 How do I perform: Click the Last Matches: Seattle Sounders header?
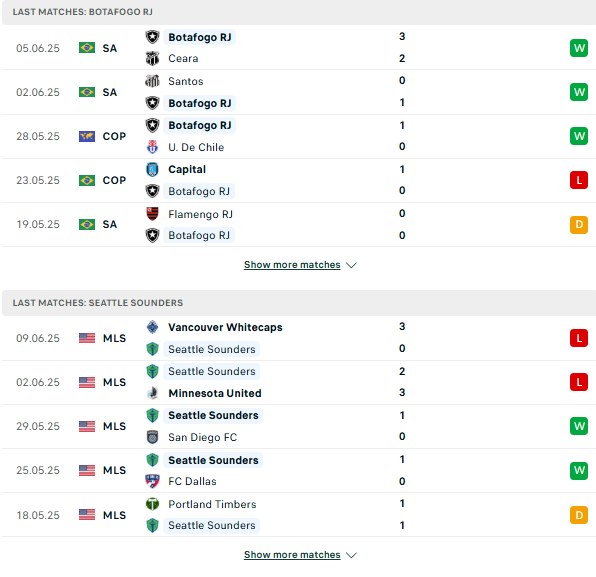tap(299, 303)
